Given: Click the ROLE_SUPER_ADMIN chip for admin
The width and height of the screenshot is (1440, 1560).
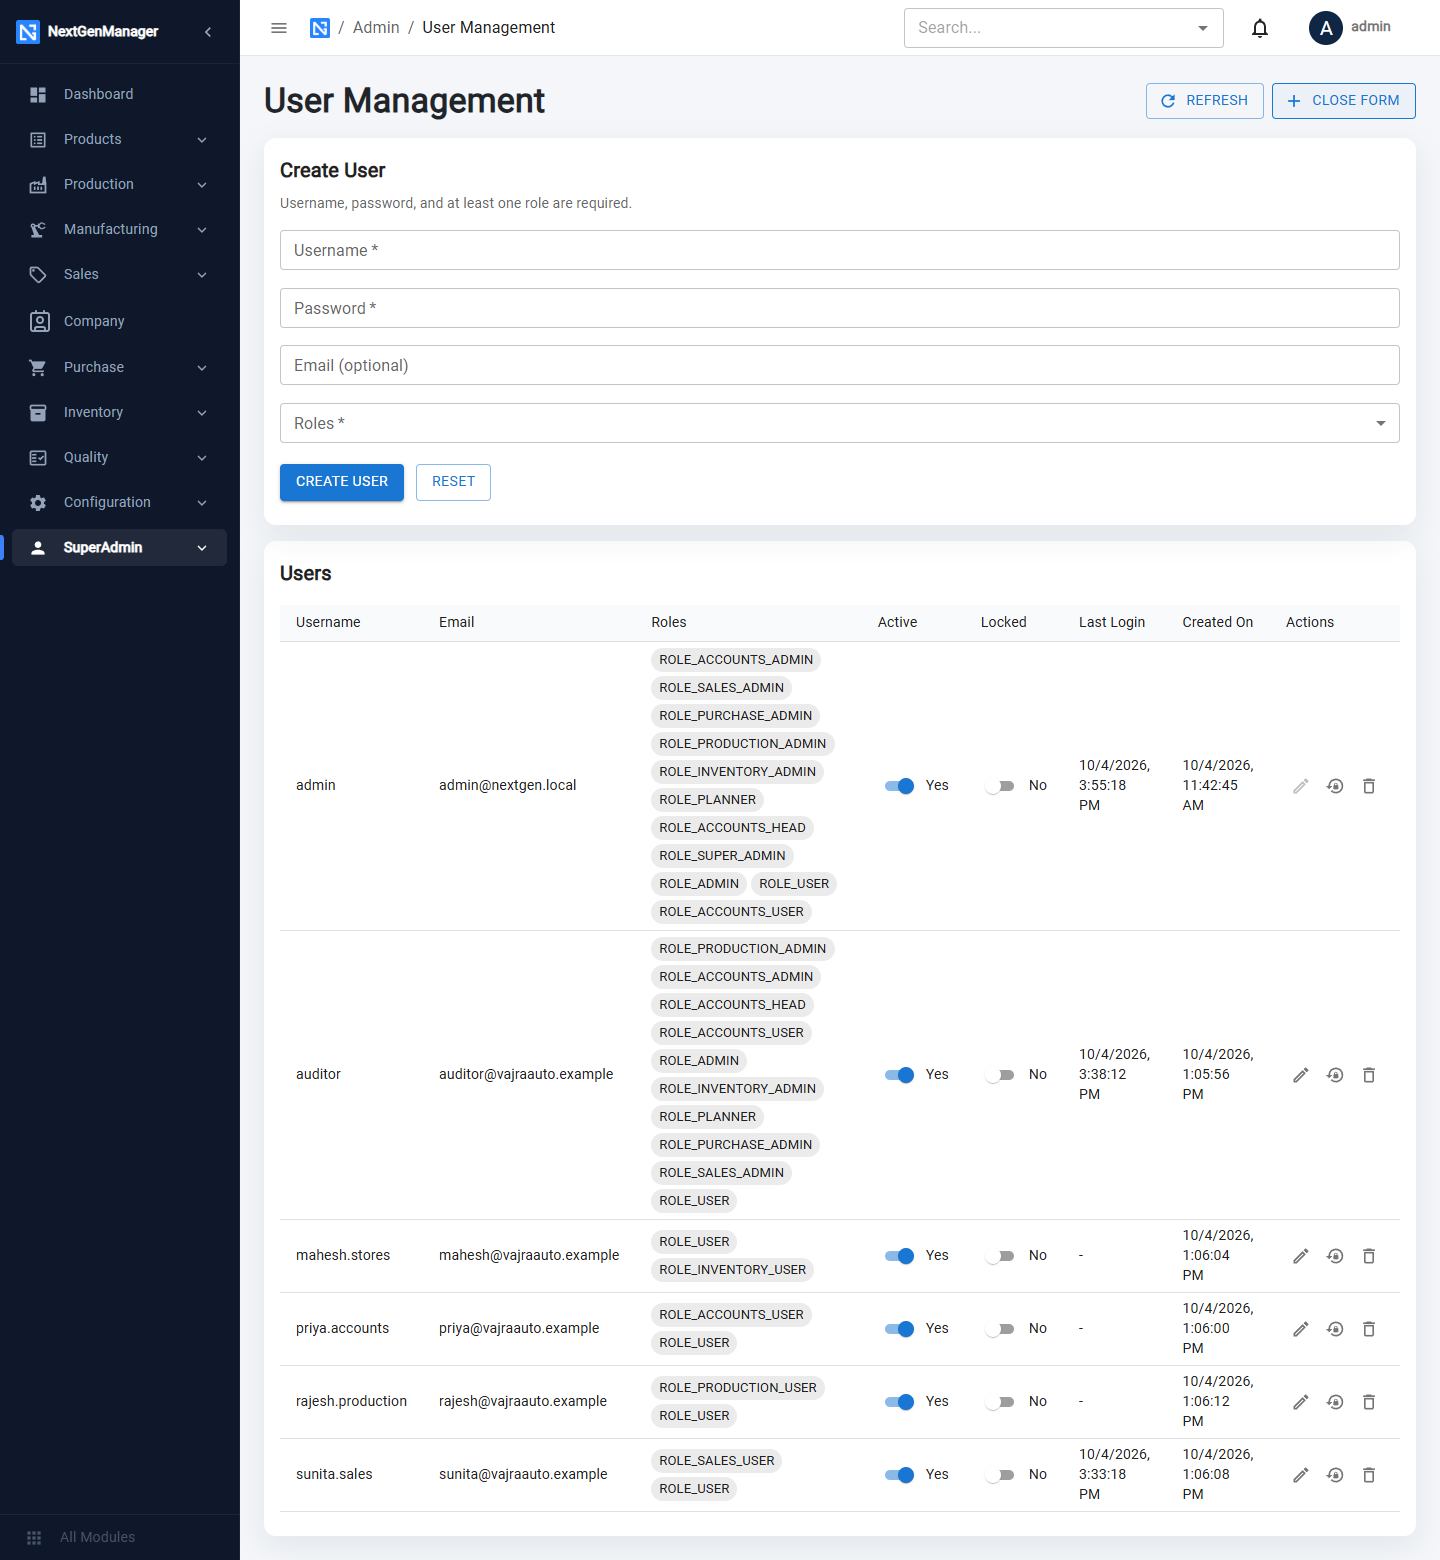Looking at the screenshot, I should click(722, 856).
